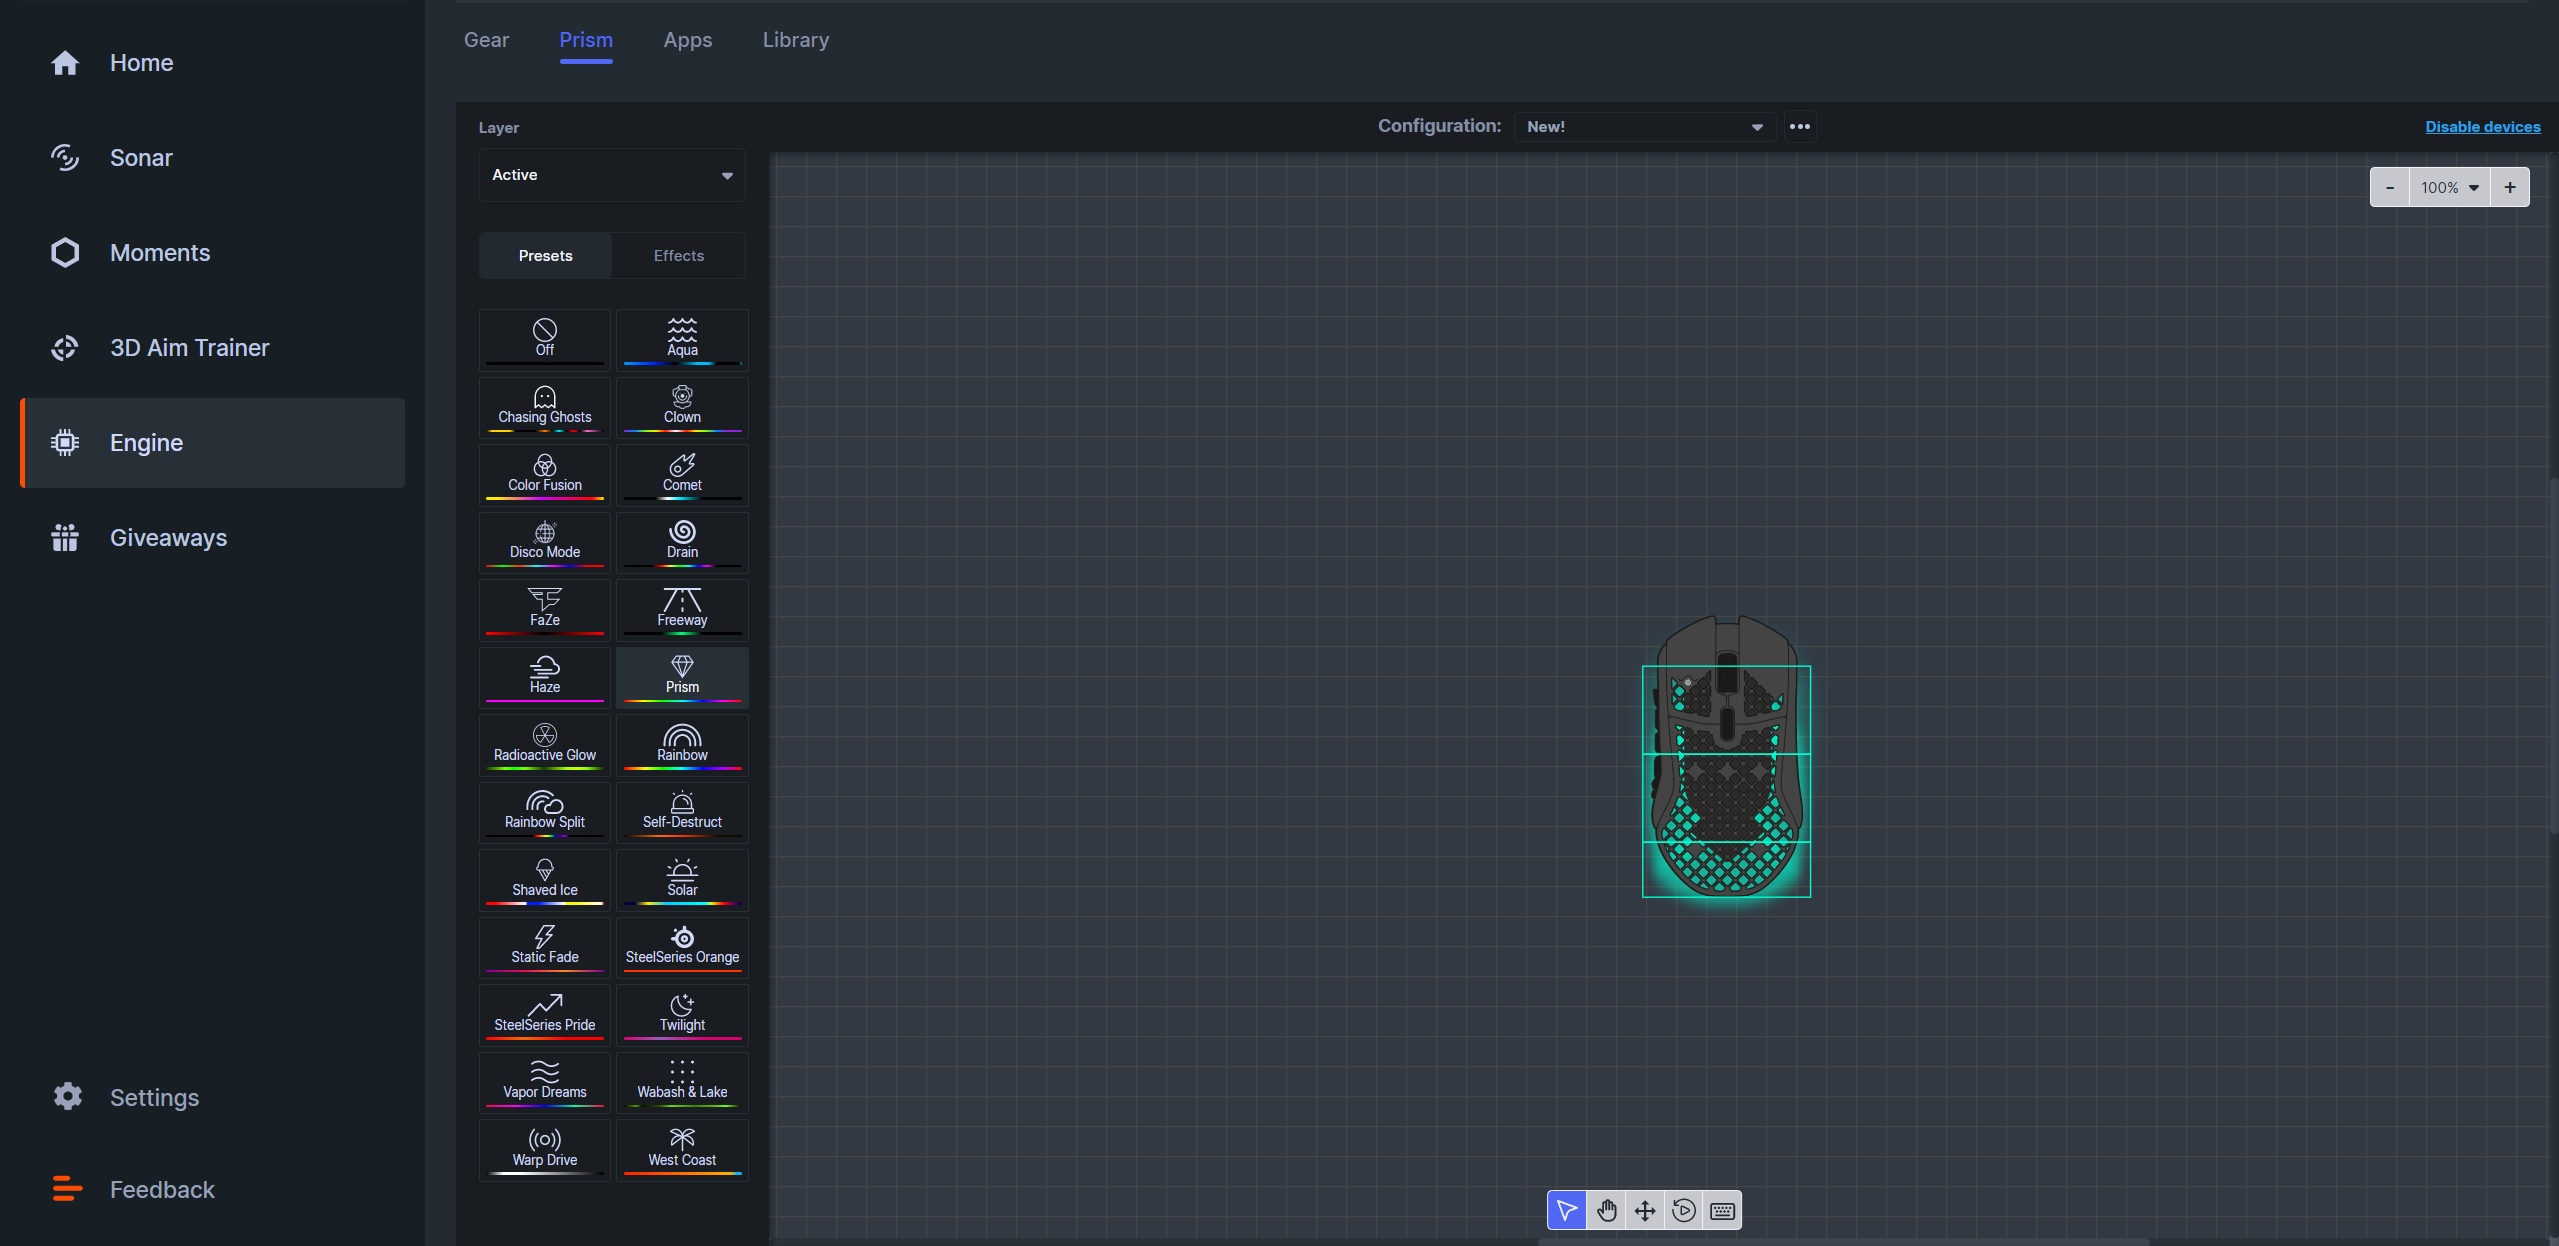Select the hand pan tool
This screenshot has width=2559, height=1246.
[x=1606, y=1211]
